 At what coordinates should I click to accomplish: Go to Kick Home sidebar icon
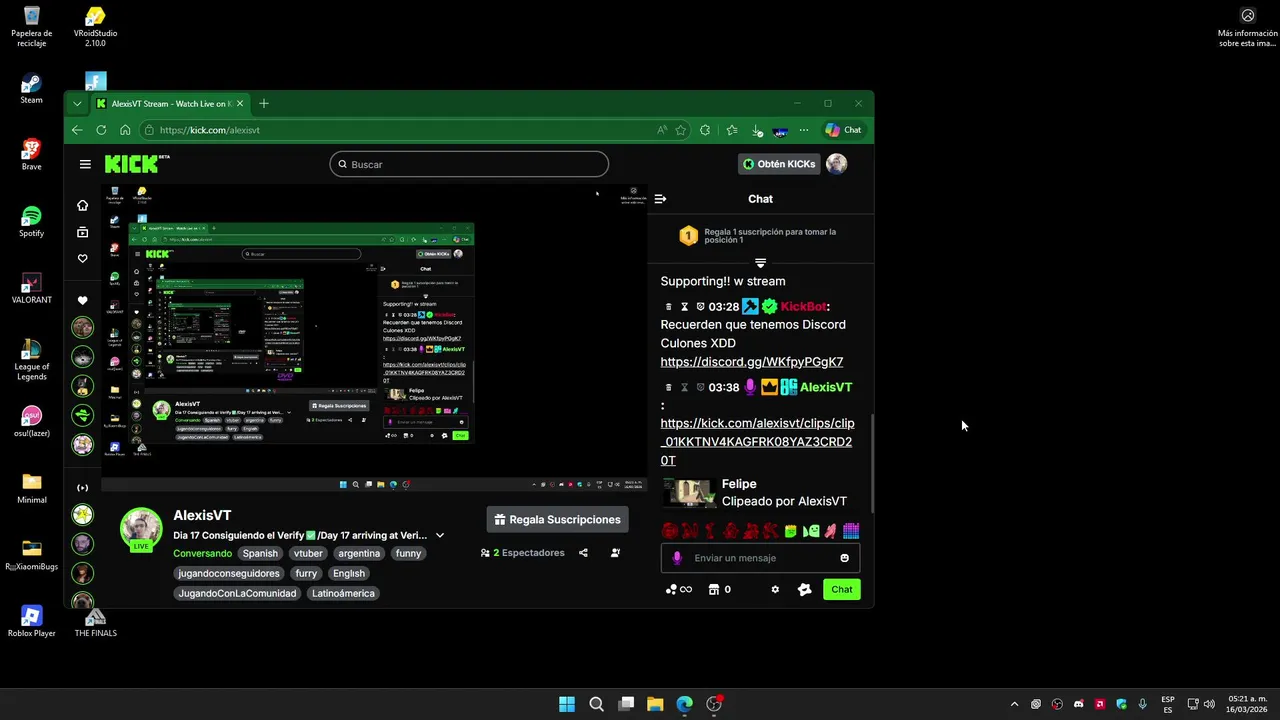click(x=82, y=205)
